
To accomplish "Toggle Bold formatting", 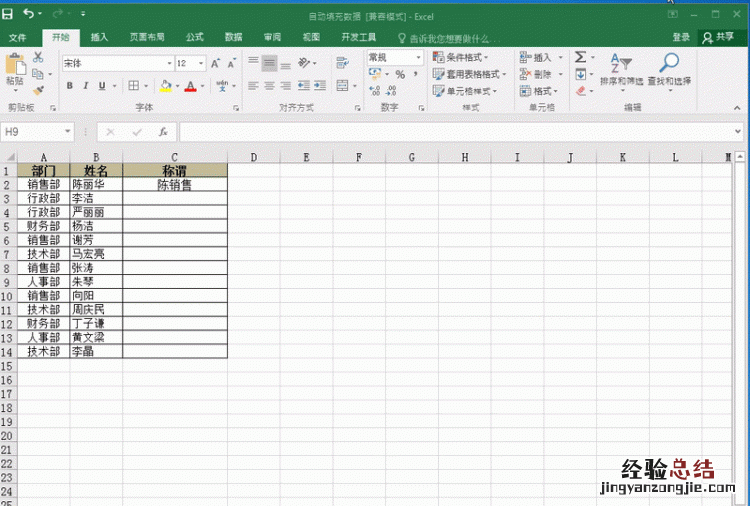I will pos(70,87).
